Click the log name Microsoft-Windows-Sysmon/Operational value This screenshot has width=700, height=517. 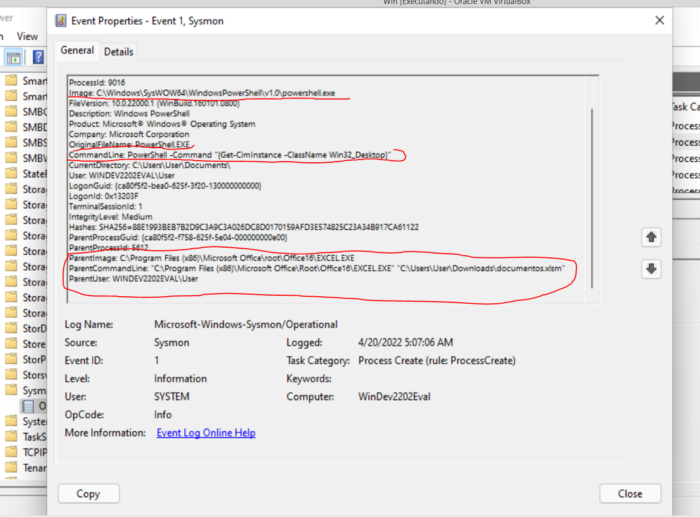tap(246, 325)
